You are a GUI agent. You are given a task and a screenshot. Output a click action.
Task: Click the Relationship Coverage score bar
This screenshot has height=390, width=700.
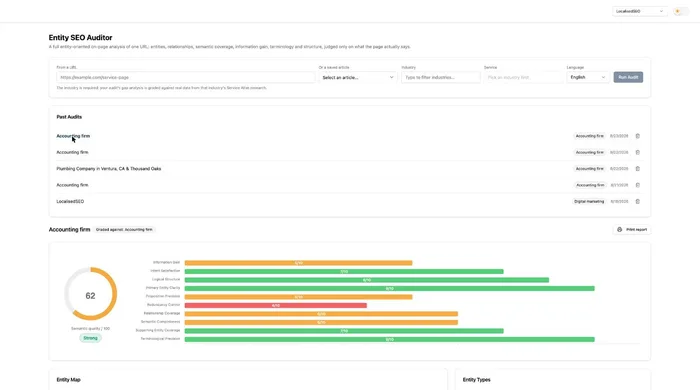coord(321,314)
